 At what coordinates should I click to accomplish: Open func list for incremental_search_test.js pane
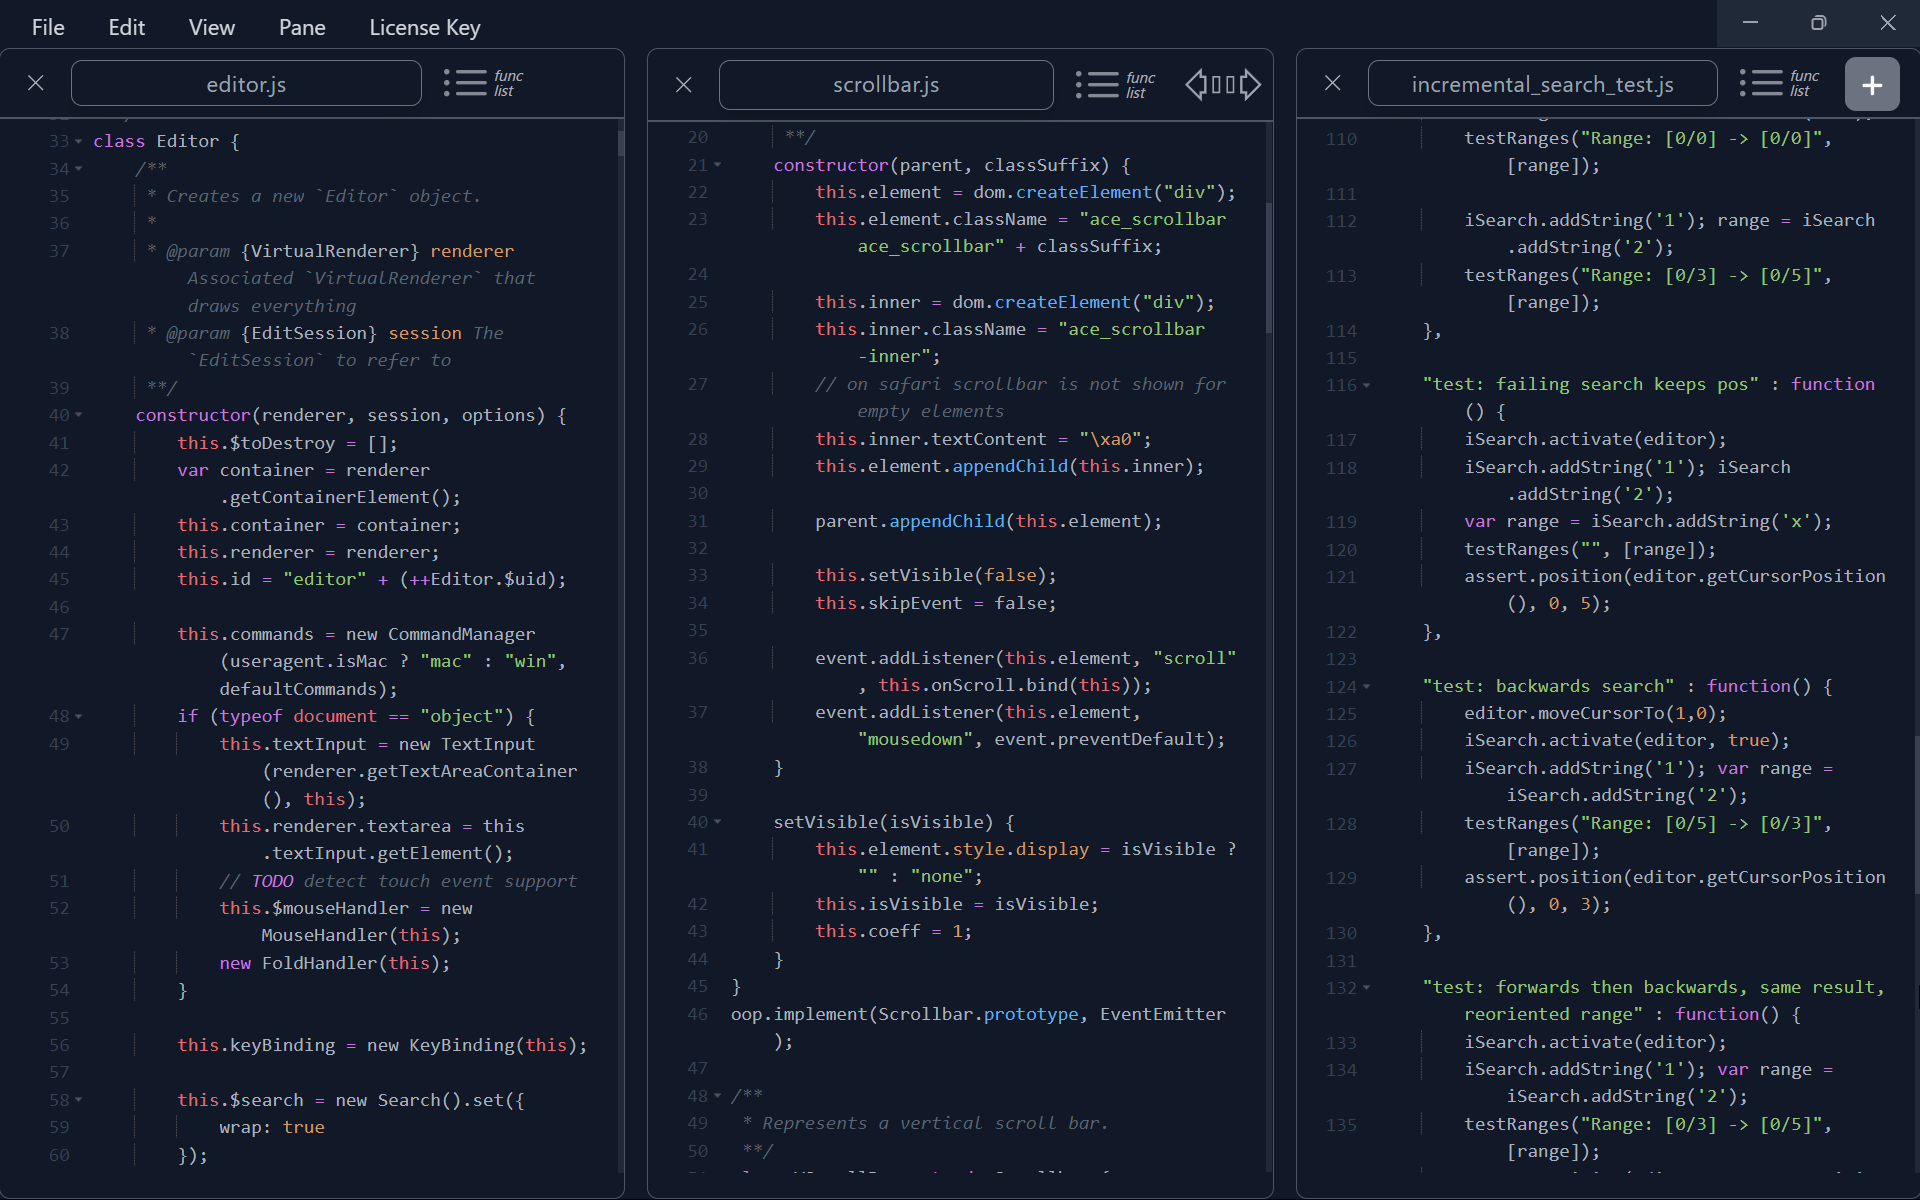tap(1780, 83)
